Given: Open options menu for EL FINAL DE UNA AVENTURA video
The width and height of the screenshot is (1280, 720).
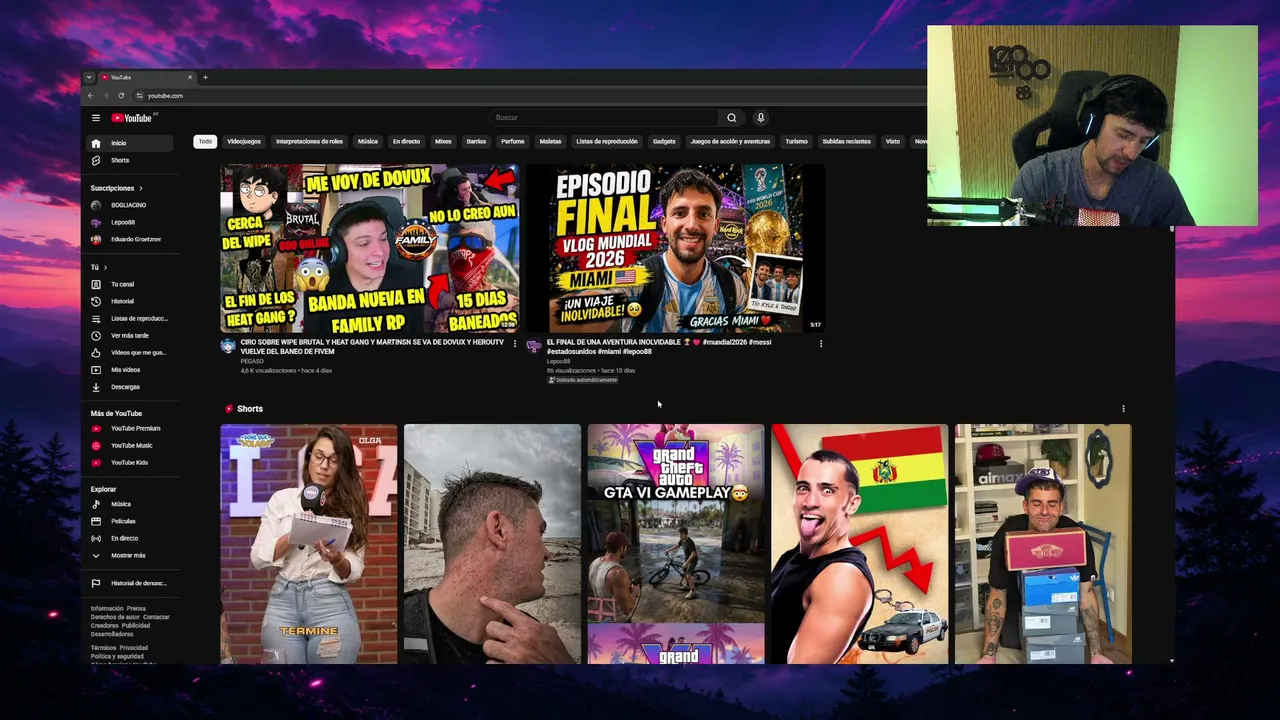Looking at the screenshot, I should point(821,343).
